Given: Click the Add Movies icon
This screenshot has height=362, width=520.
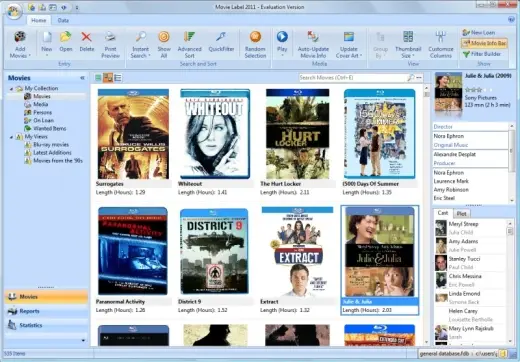Looking at the screenshot, I should click(x=20, y=37).
